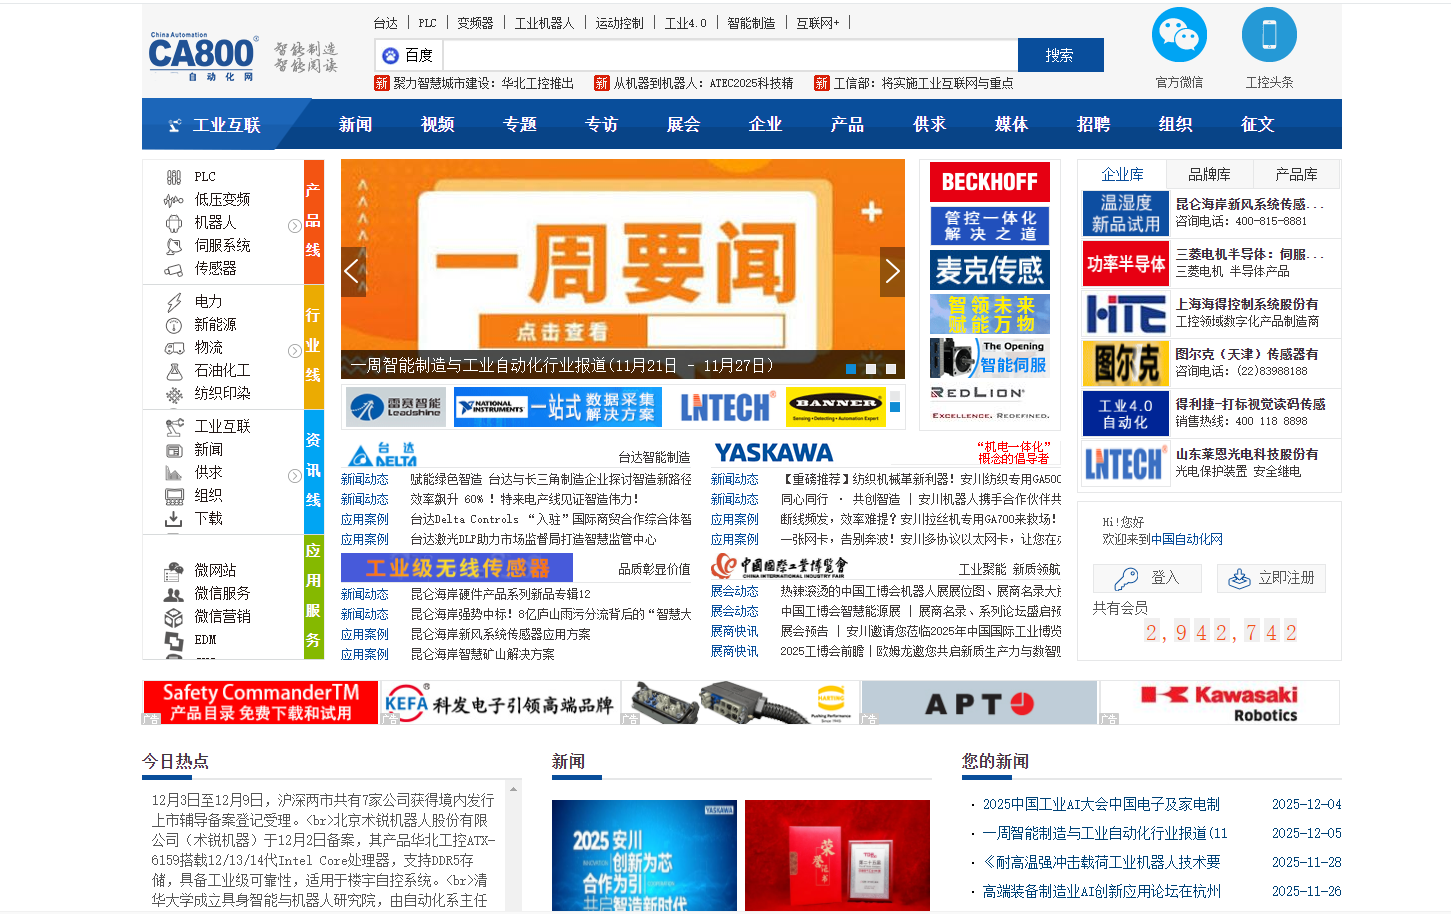Open the 百度 search engine selector
This screenshot has height=914, width=1451.
(409, 55)
